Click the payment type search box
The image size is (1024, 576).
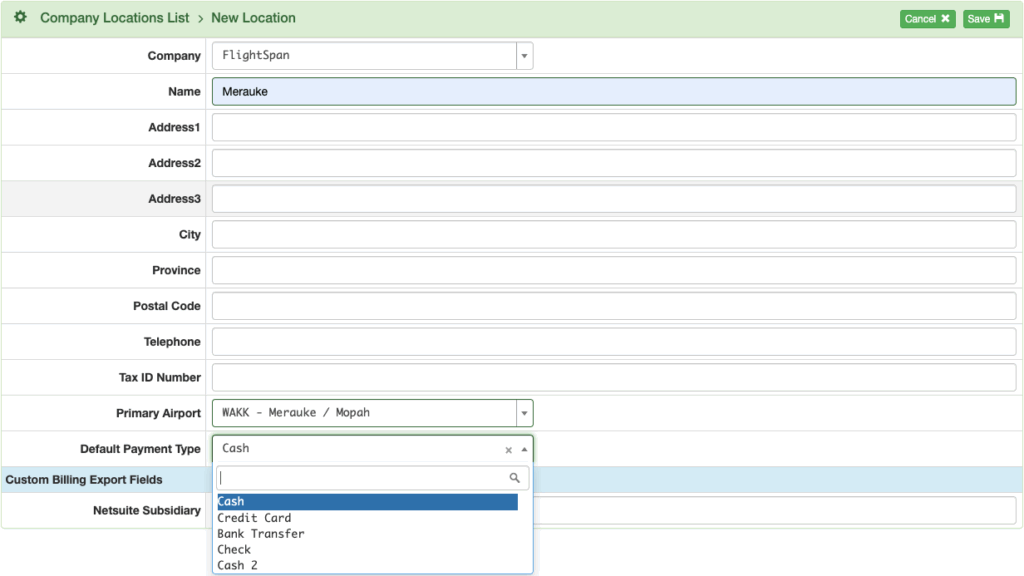(372, 478)
